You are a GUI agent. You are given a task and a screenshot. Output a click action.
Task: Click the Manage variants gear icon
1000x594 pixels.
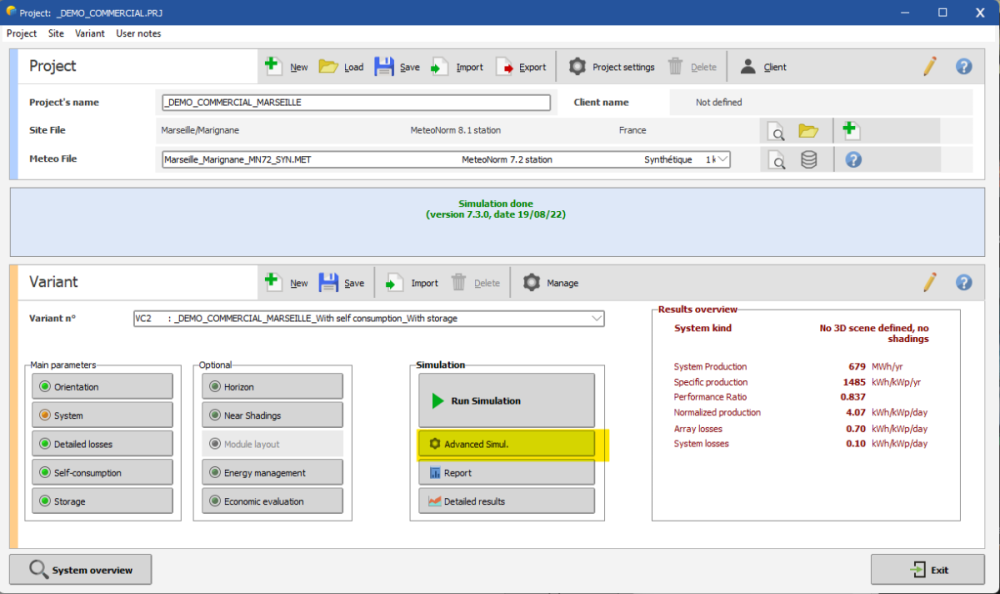(x=532, y=283)
